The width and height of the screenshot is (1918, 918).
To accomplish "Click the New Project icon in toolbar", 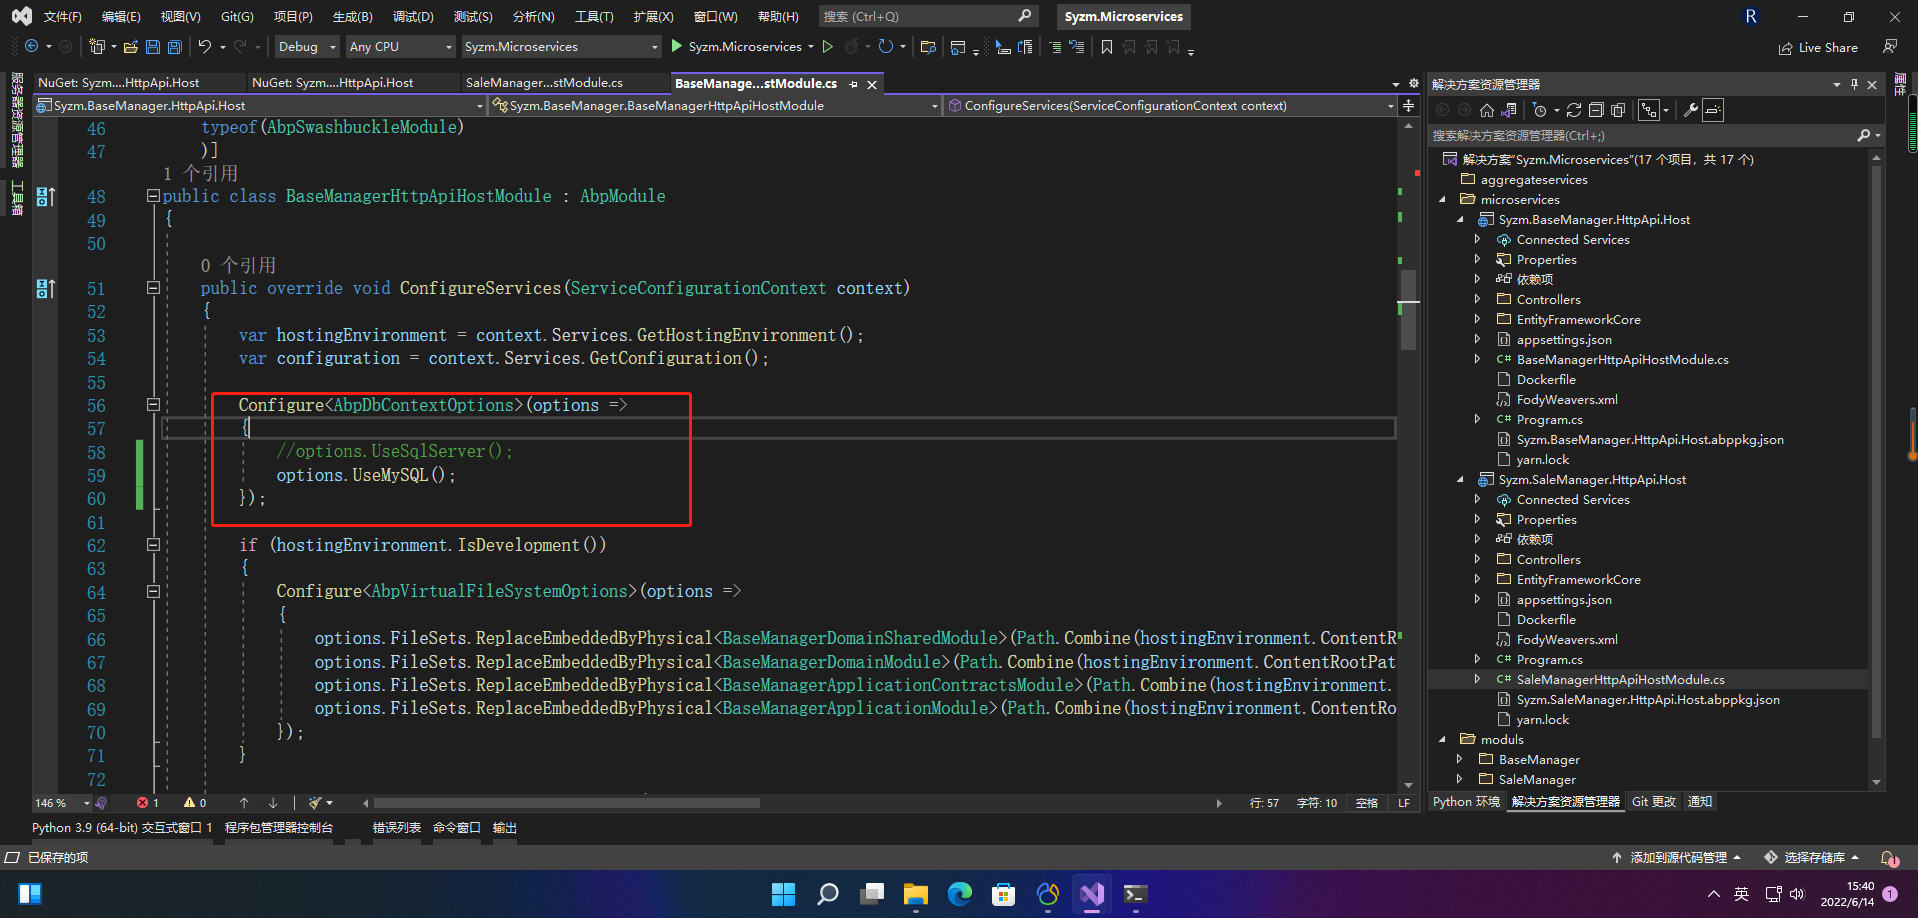I will (97, 47).
